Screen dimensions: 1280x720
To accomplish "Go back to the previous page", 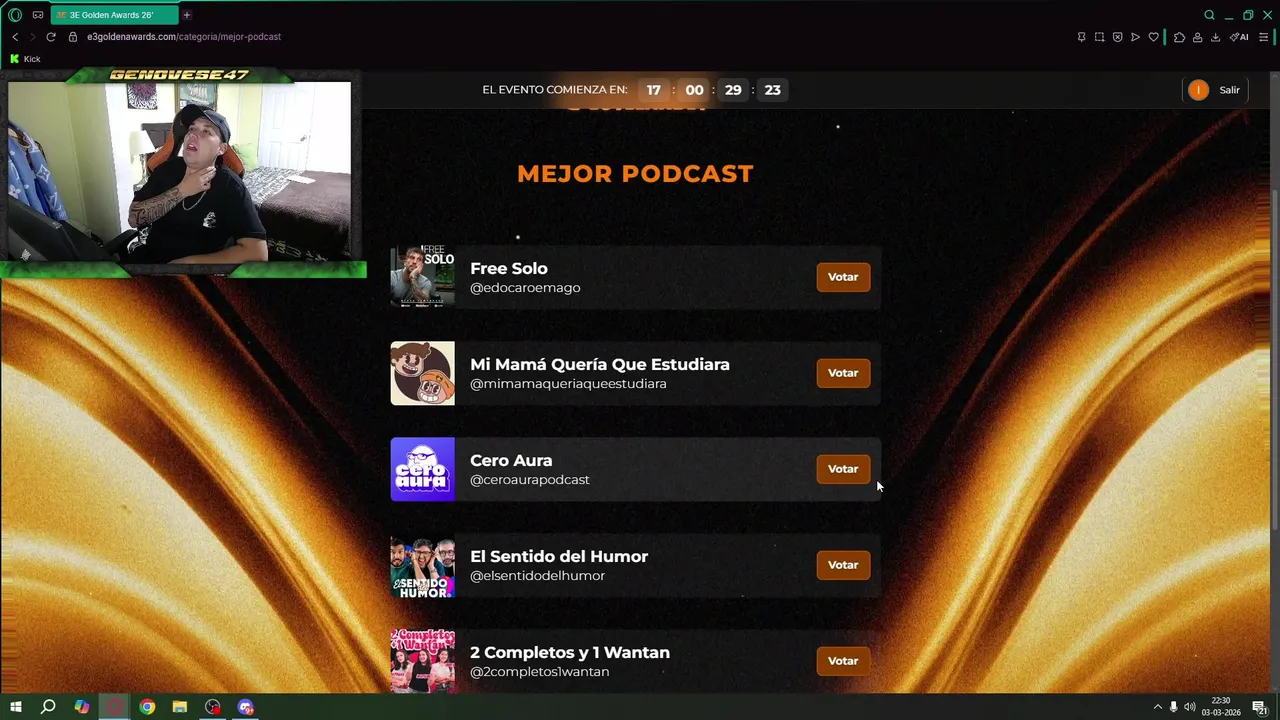I will pos(15,37).
